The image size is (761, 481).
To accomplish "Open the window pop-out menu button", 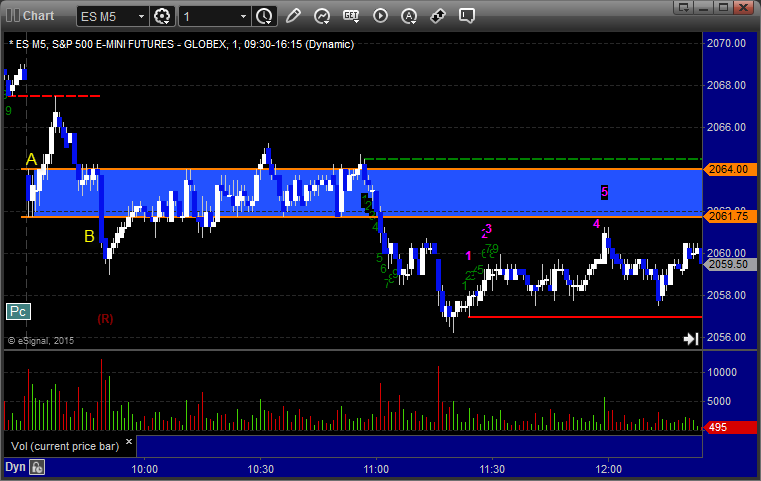I will [x=683, y=7].
